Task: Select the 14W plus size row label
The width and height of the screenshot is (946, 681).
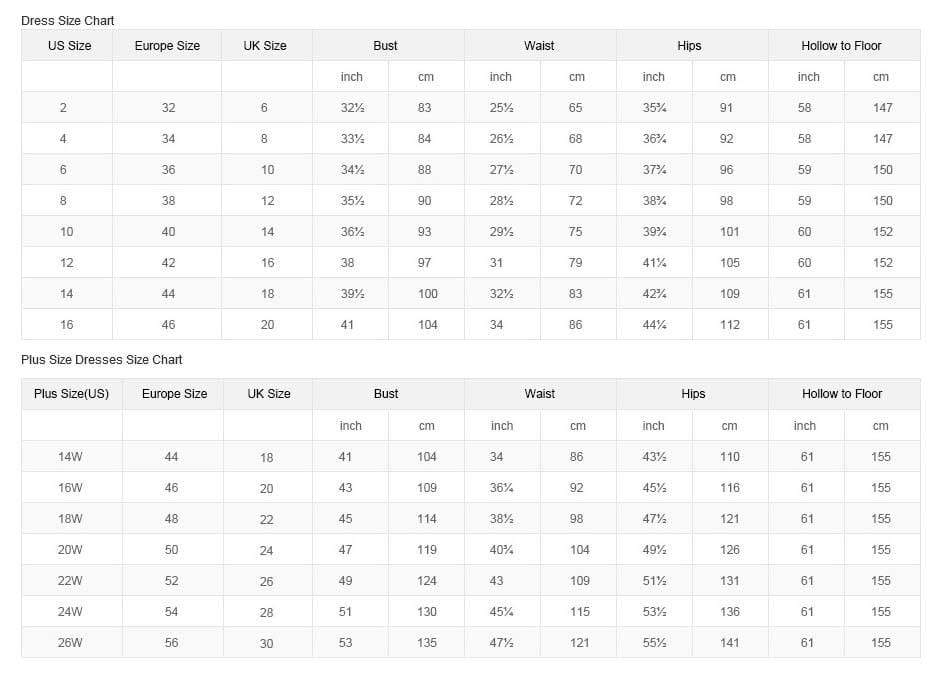Action: [x=70, y=457]
